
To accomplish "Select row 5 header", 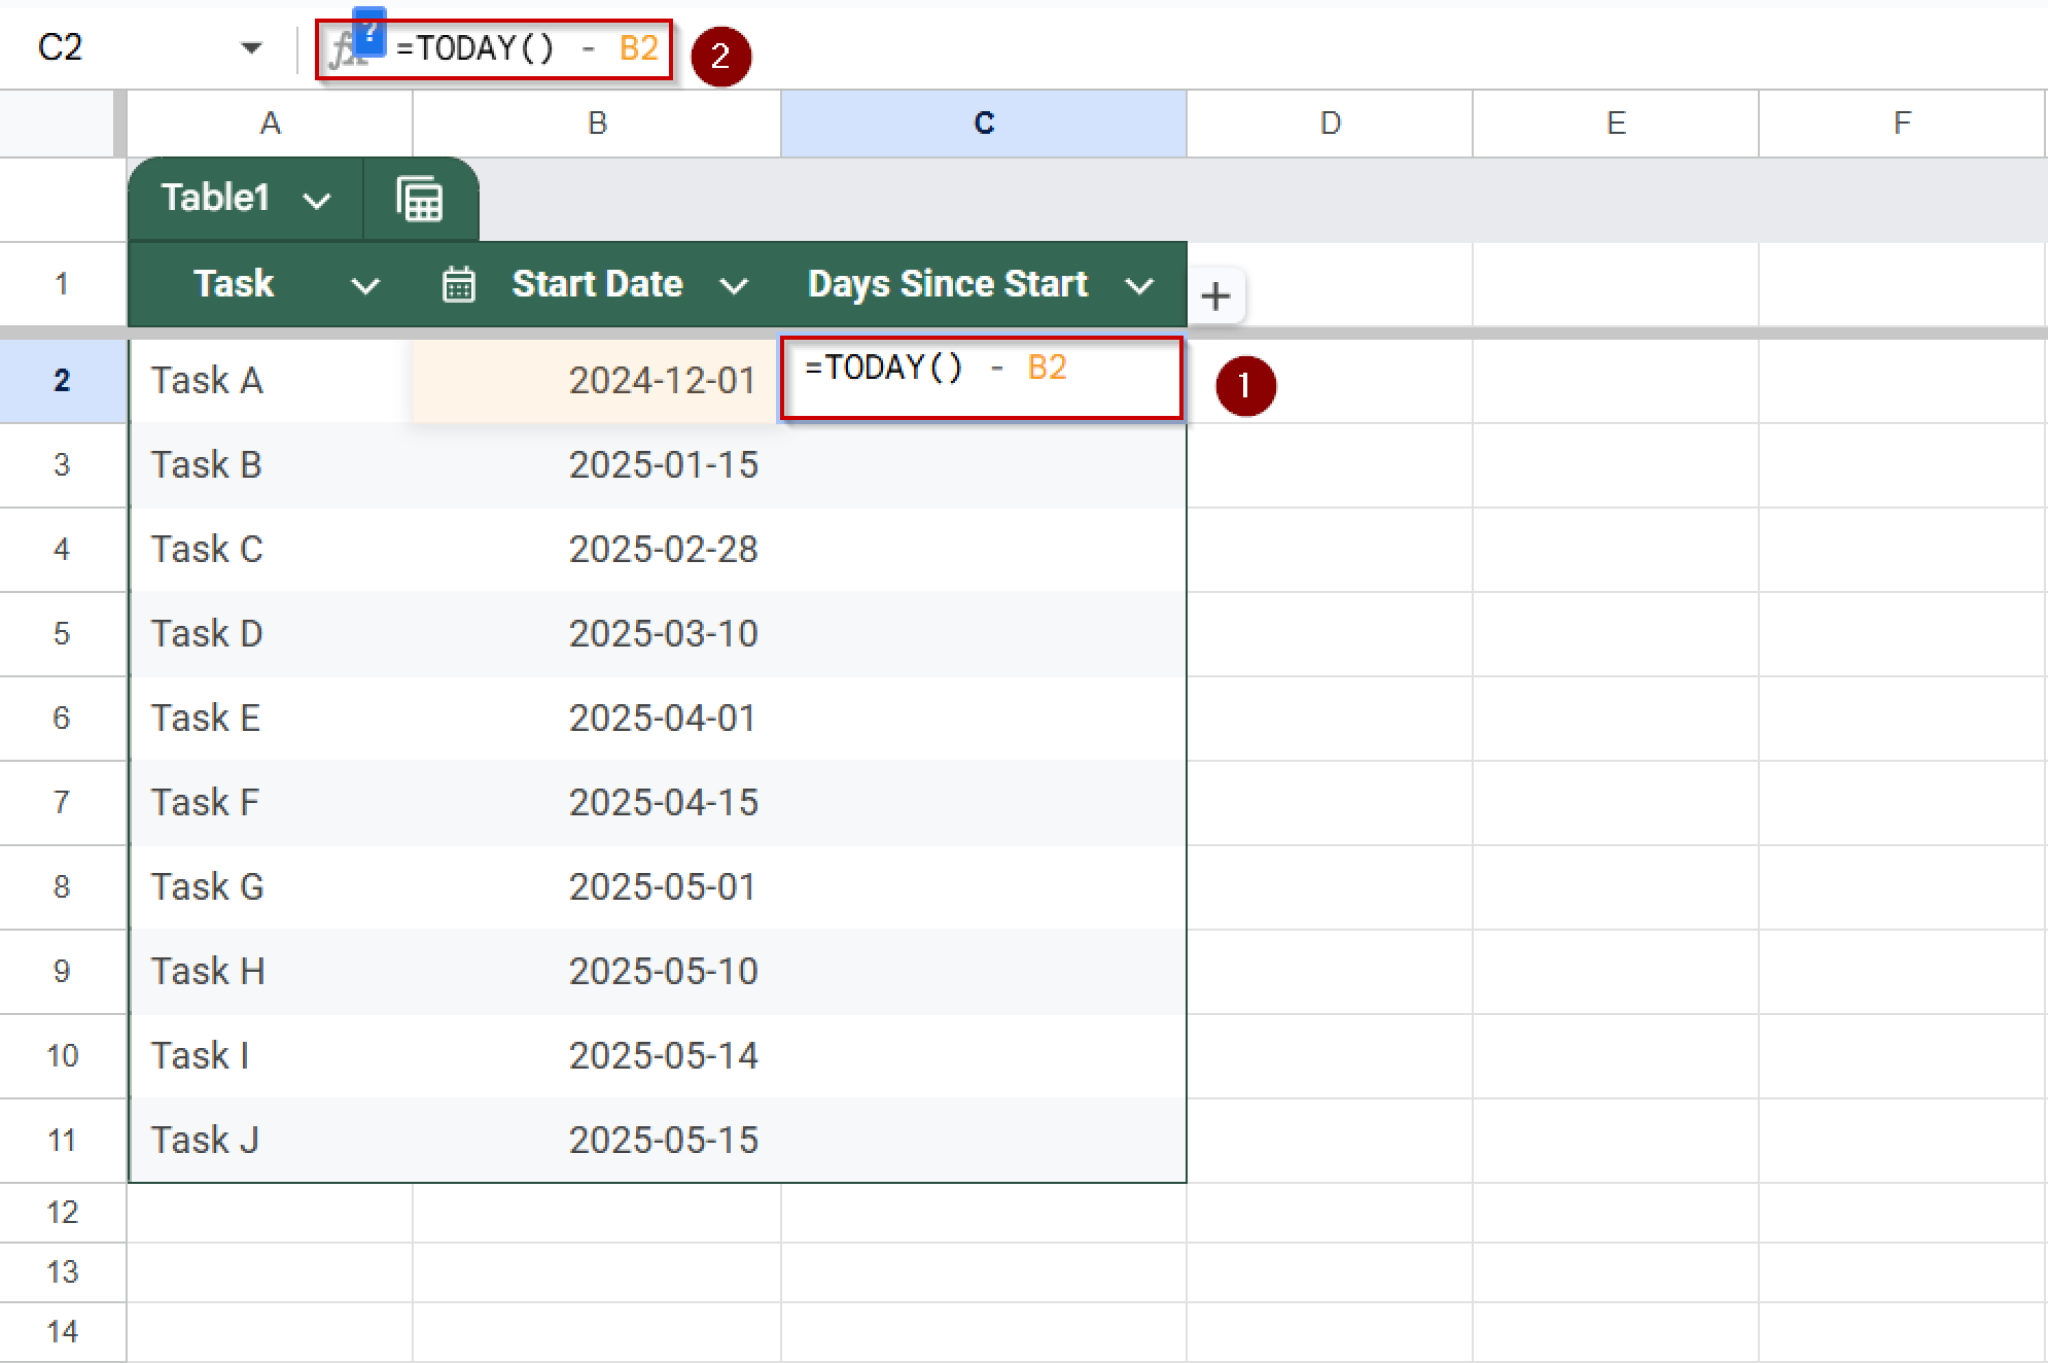I will point(62,633).
